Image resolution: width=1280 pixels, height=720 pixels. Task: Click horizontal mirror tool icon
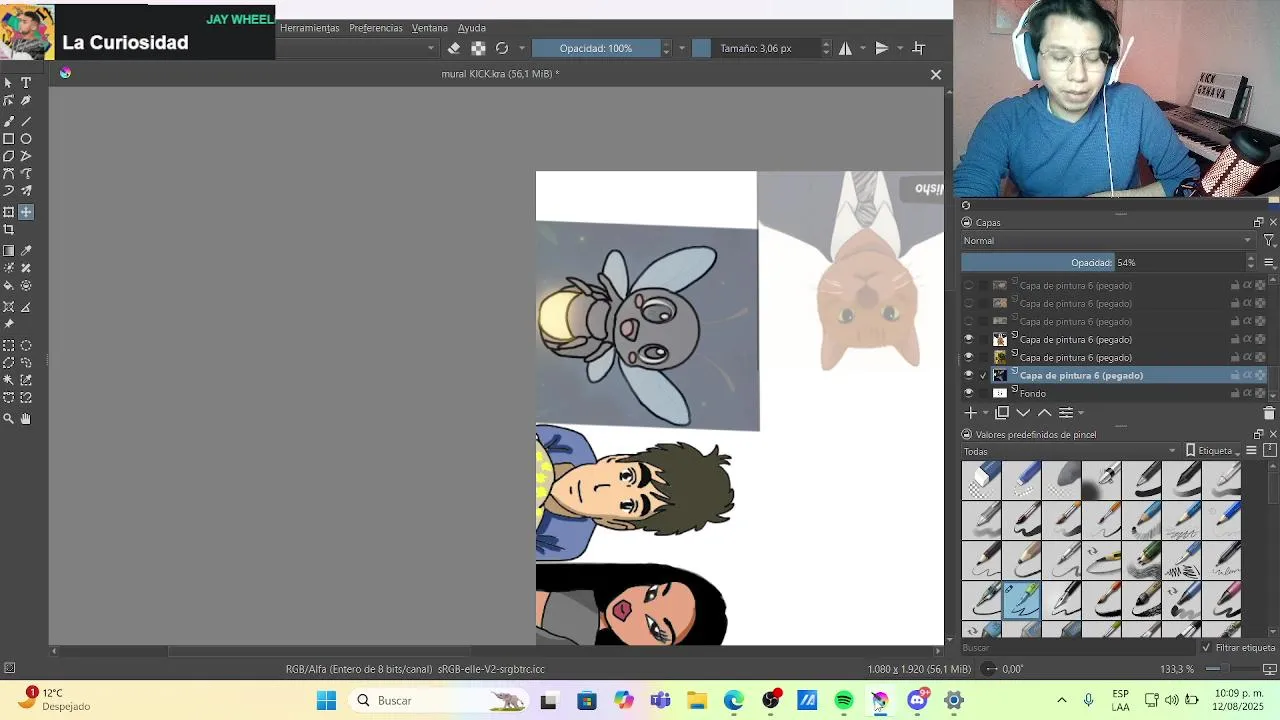point(846,48)
